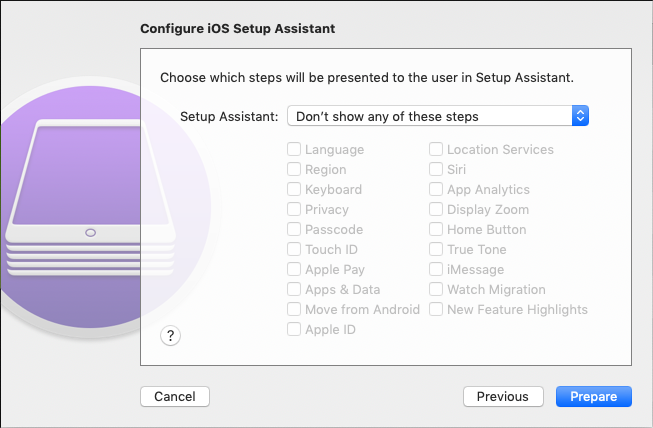Click the blue dropdown arrow stepper
The width and height of the screenshot is (653, 428).
click(x=580, y=116)
